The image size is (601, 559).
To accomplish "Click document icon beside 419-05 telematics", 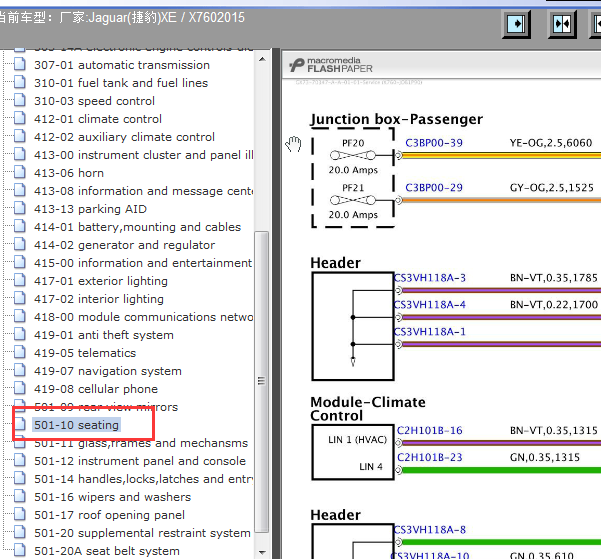I will [x=20, y=353].
